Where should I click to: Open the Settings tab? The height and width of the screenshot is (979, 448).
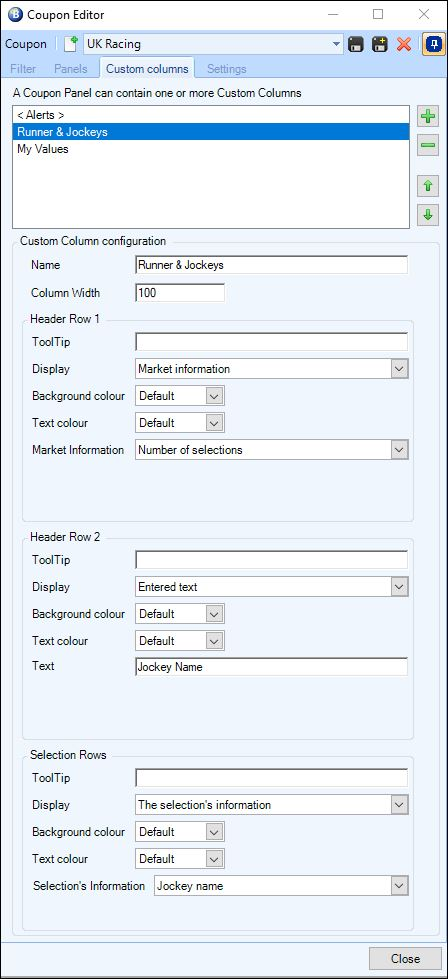pos(226,69)
